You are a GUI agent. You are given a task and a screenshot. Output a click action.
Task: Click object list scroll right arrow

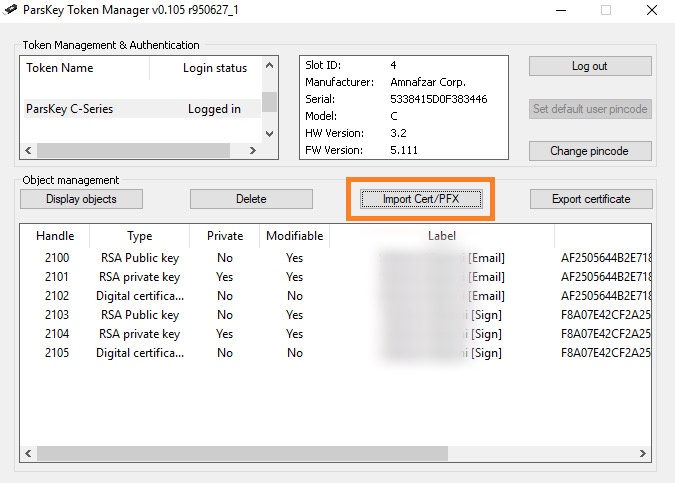[643, 453]
